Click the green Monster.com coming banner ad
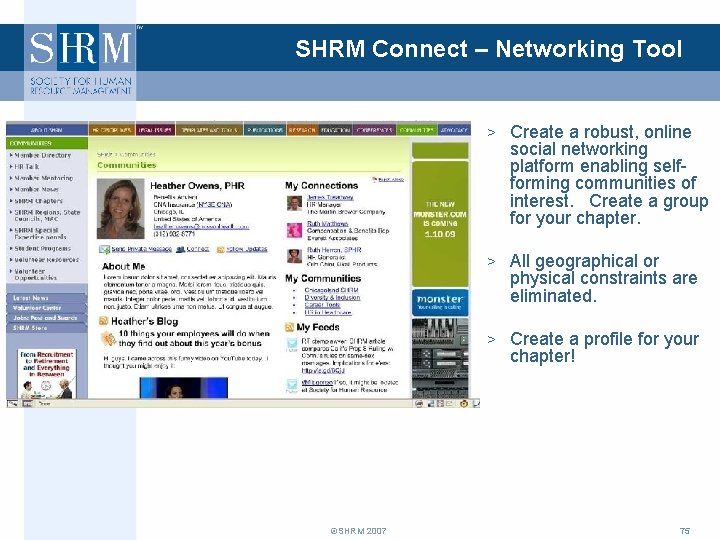Screen dimensions: 720x540 pyautogui.click(x=440, y=223)
